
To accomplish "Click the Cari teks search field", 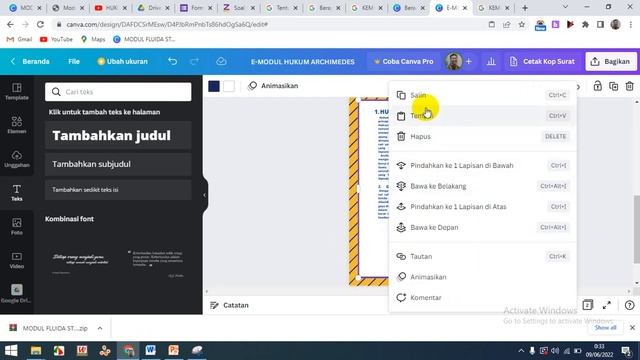I will coord(118,92).
